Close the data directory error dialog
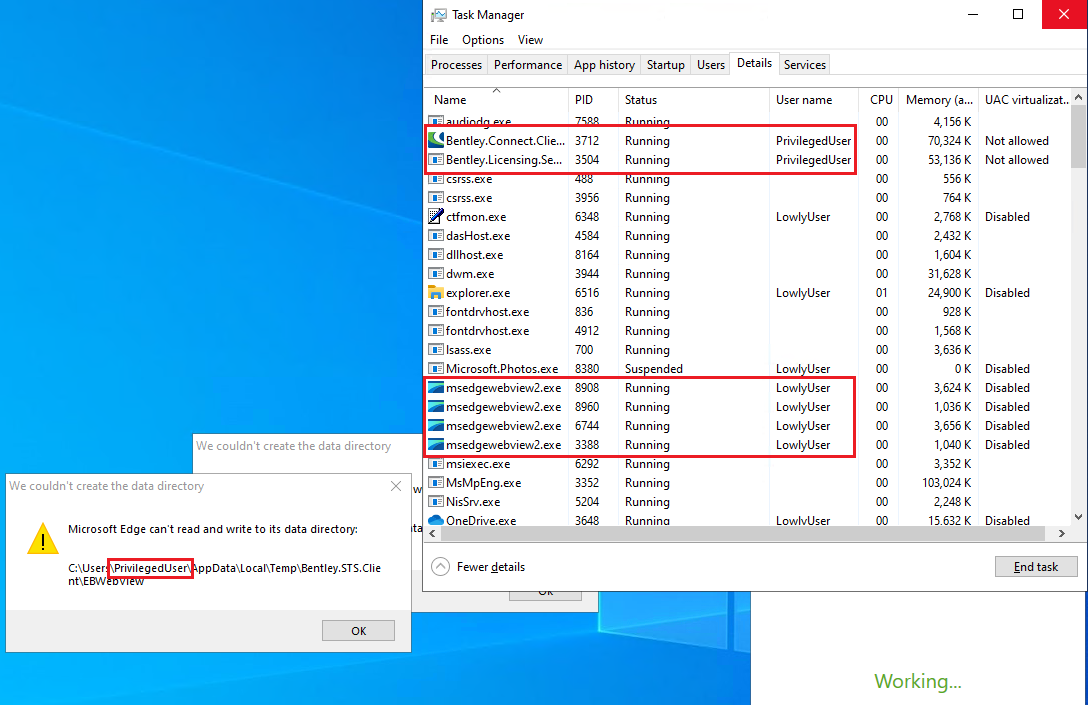Viewport: 1088px width, 705px height. (396, 486)
